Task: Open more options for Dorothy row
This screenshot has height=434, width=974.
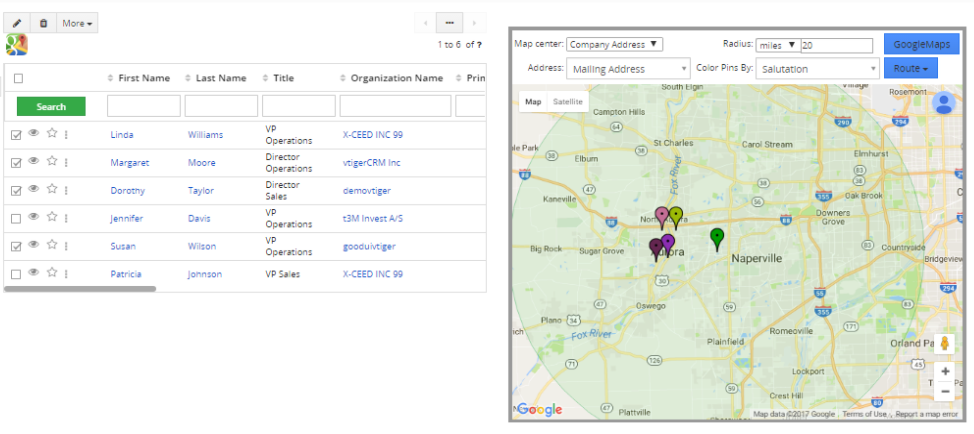Action: (66, 190)
